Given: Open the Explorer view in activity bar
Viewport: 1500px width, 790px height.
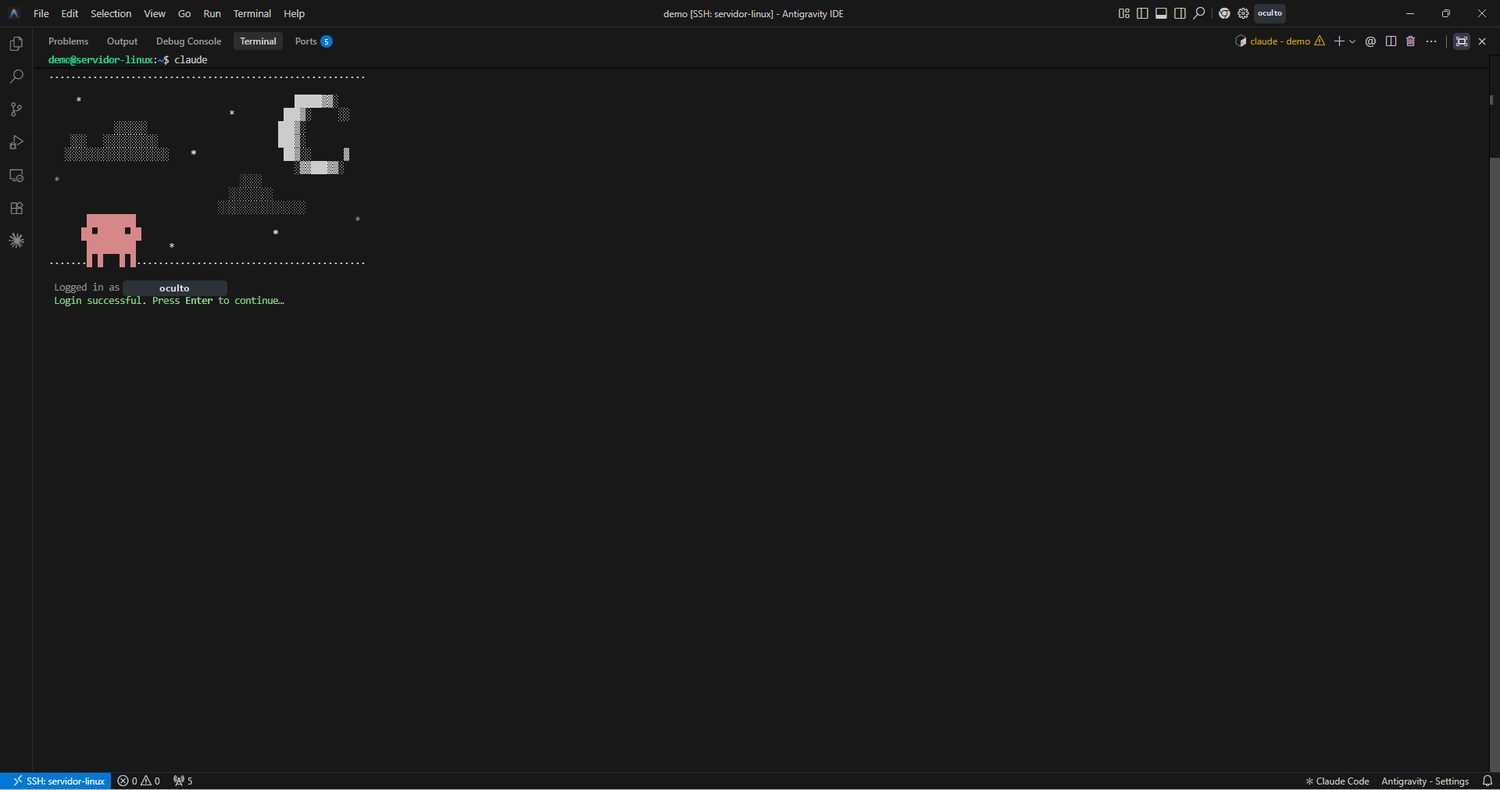Looking at the screenshot, I should [16, 44].
